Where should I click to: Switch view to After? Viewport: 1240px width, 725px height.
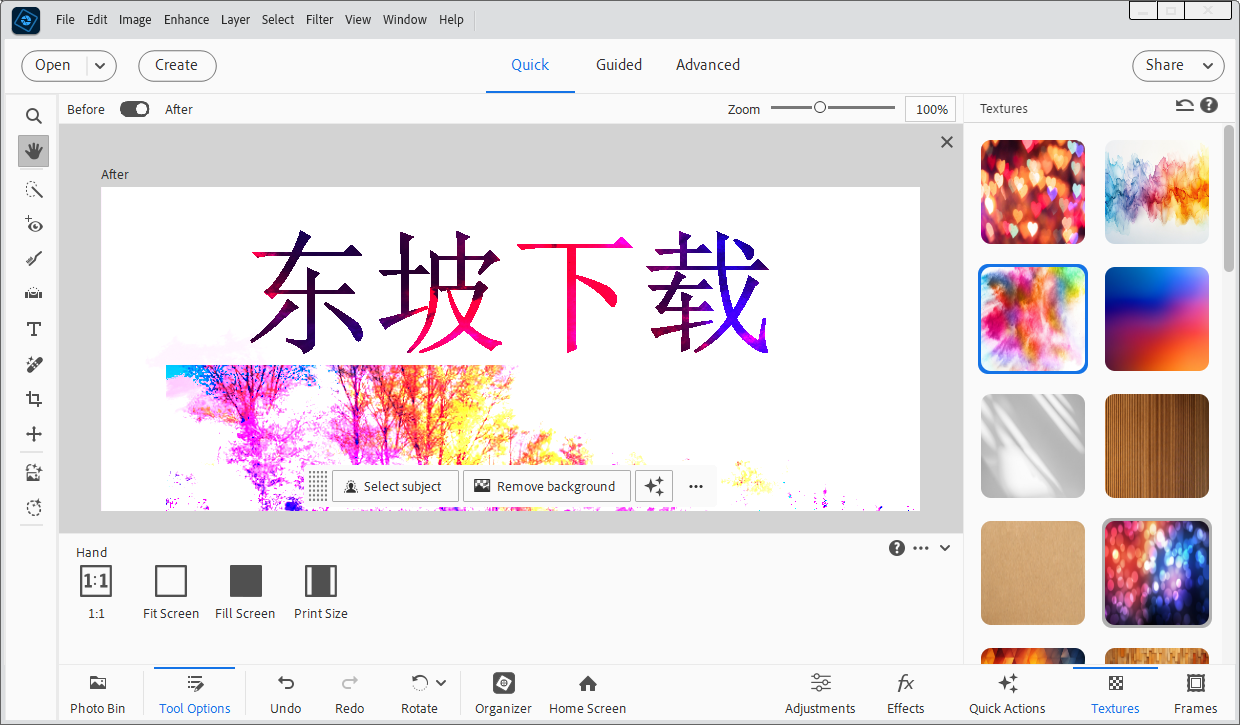click(178, 109)
